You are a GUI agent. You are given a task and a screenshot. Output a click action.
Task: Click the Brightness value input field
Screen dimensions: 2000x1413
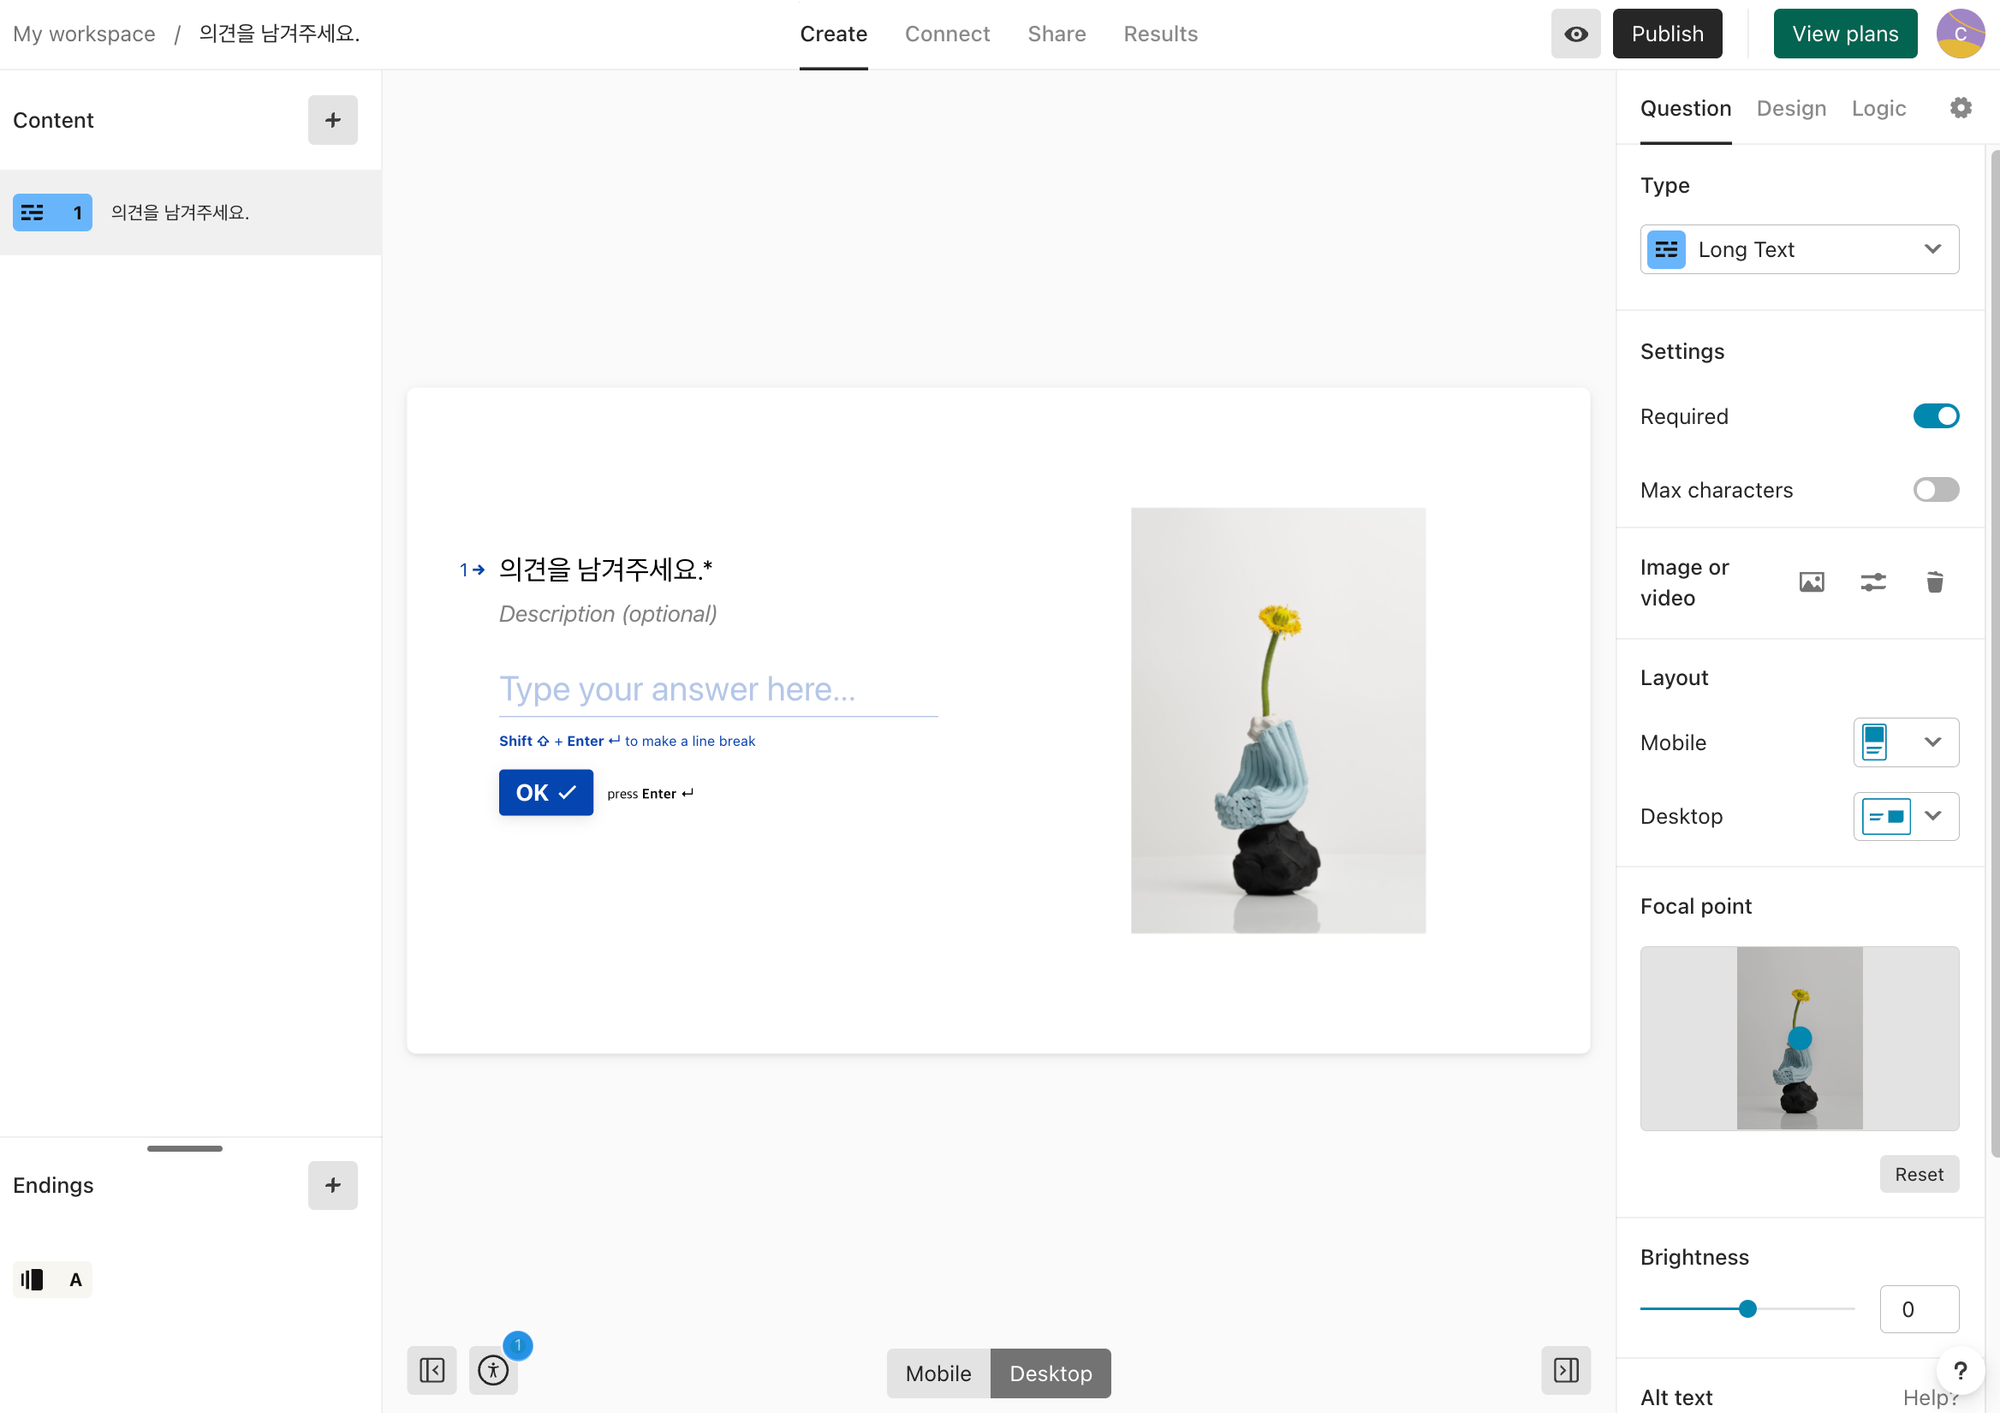tap(1919, 1309)
